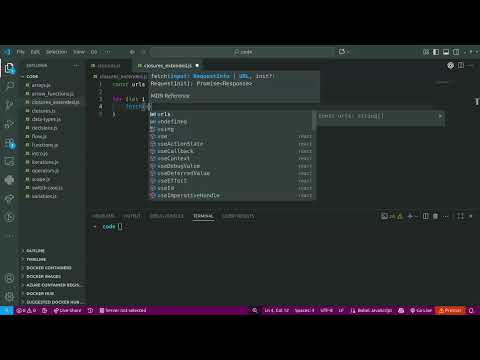Open the Extensions view with update badge

click(x=9, y=143)
